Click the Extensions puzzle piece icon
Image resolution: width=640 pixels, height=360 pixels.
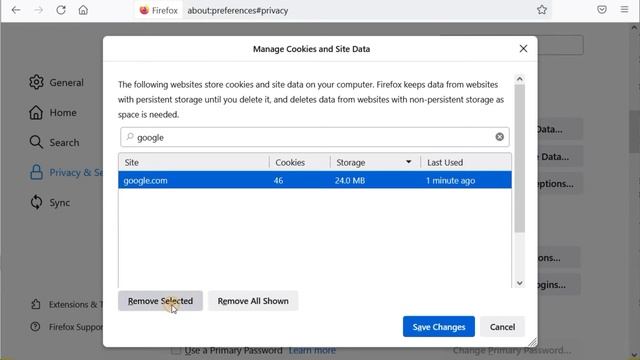(36, 304)
